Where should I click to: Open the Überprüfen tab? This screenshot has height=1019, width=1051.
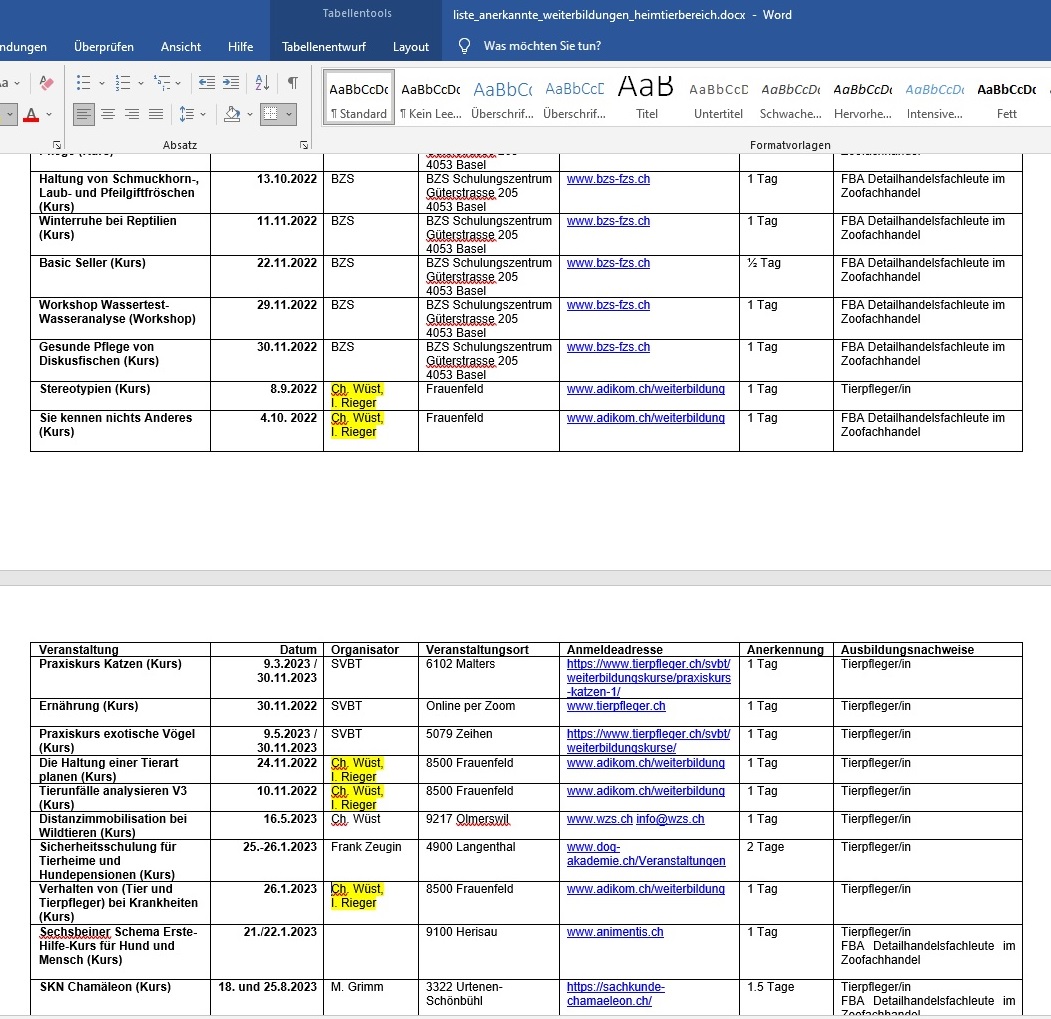(104, 46)
